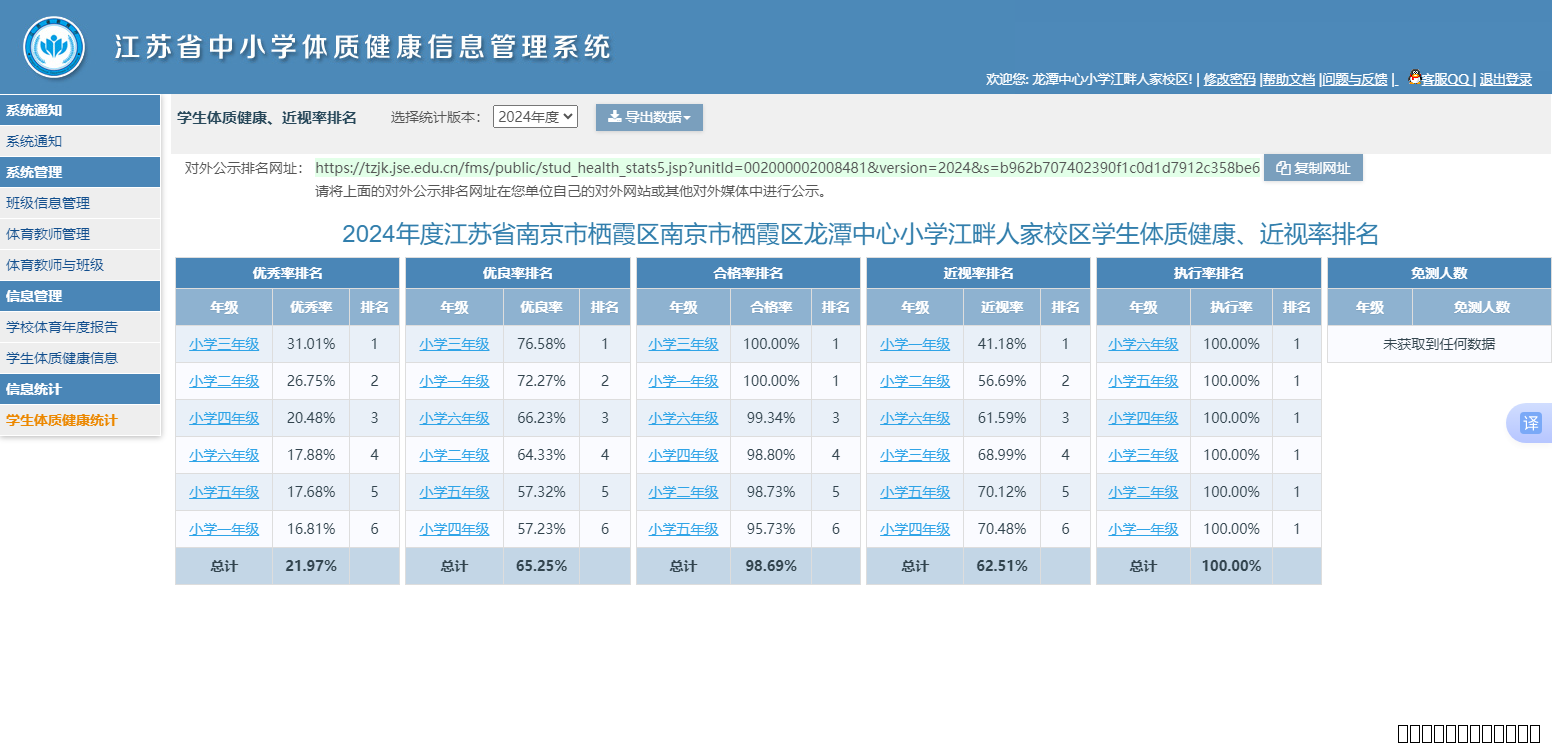Open 学生体质健康信息 in sidebar
Screen dimensions: 1552x755
[80, 358]
